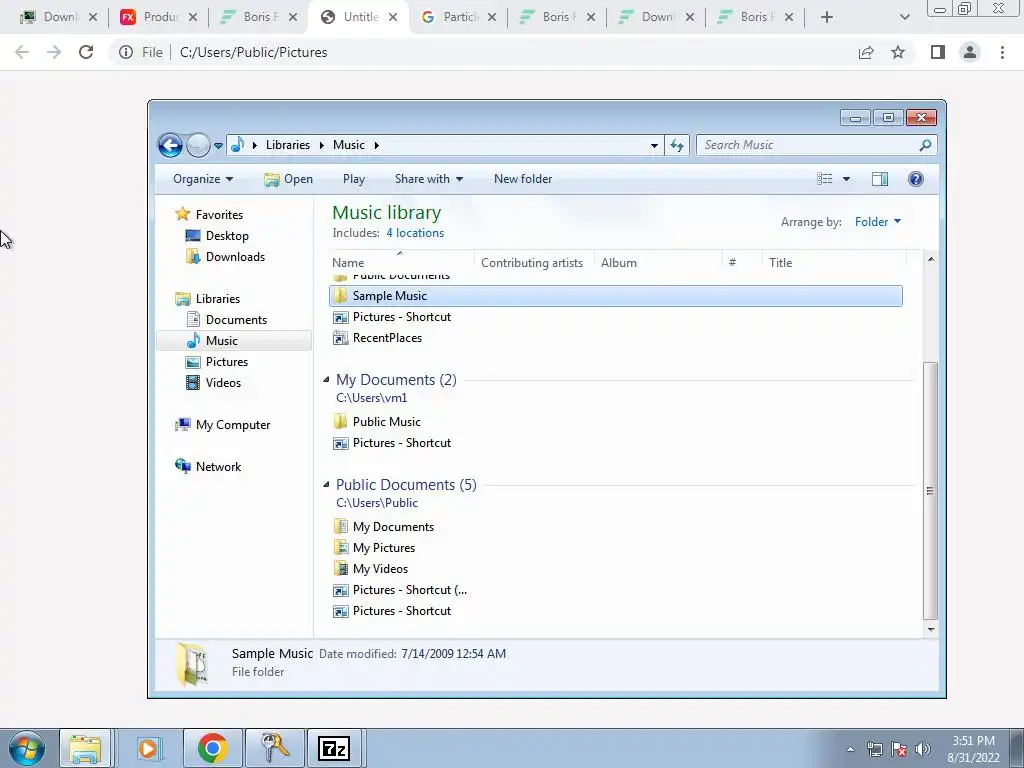
Task: Sort by the Name column header
Action: (402, 263)
